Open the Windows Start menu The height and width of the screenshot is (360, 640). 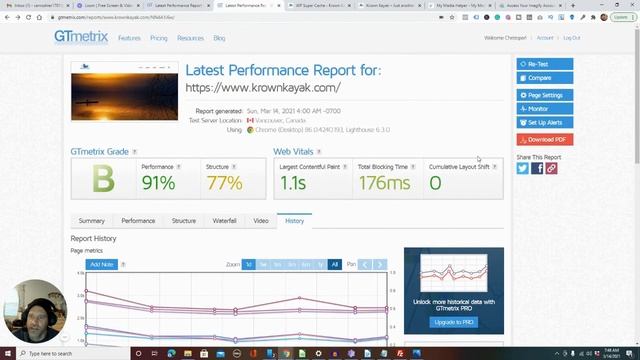coord(8,353)
